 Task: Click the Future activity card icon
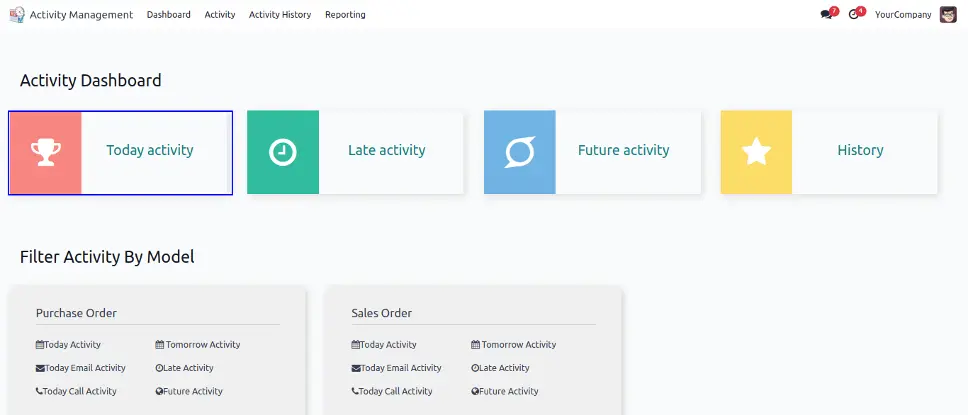[x=520, y=152]
